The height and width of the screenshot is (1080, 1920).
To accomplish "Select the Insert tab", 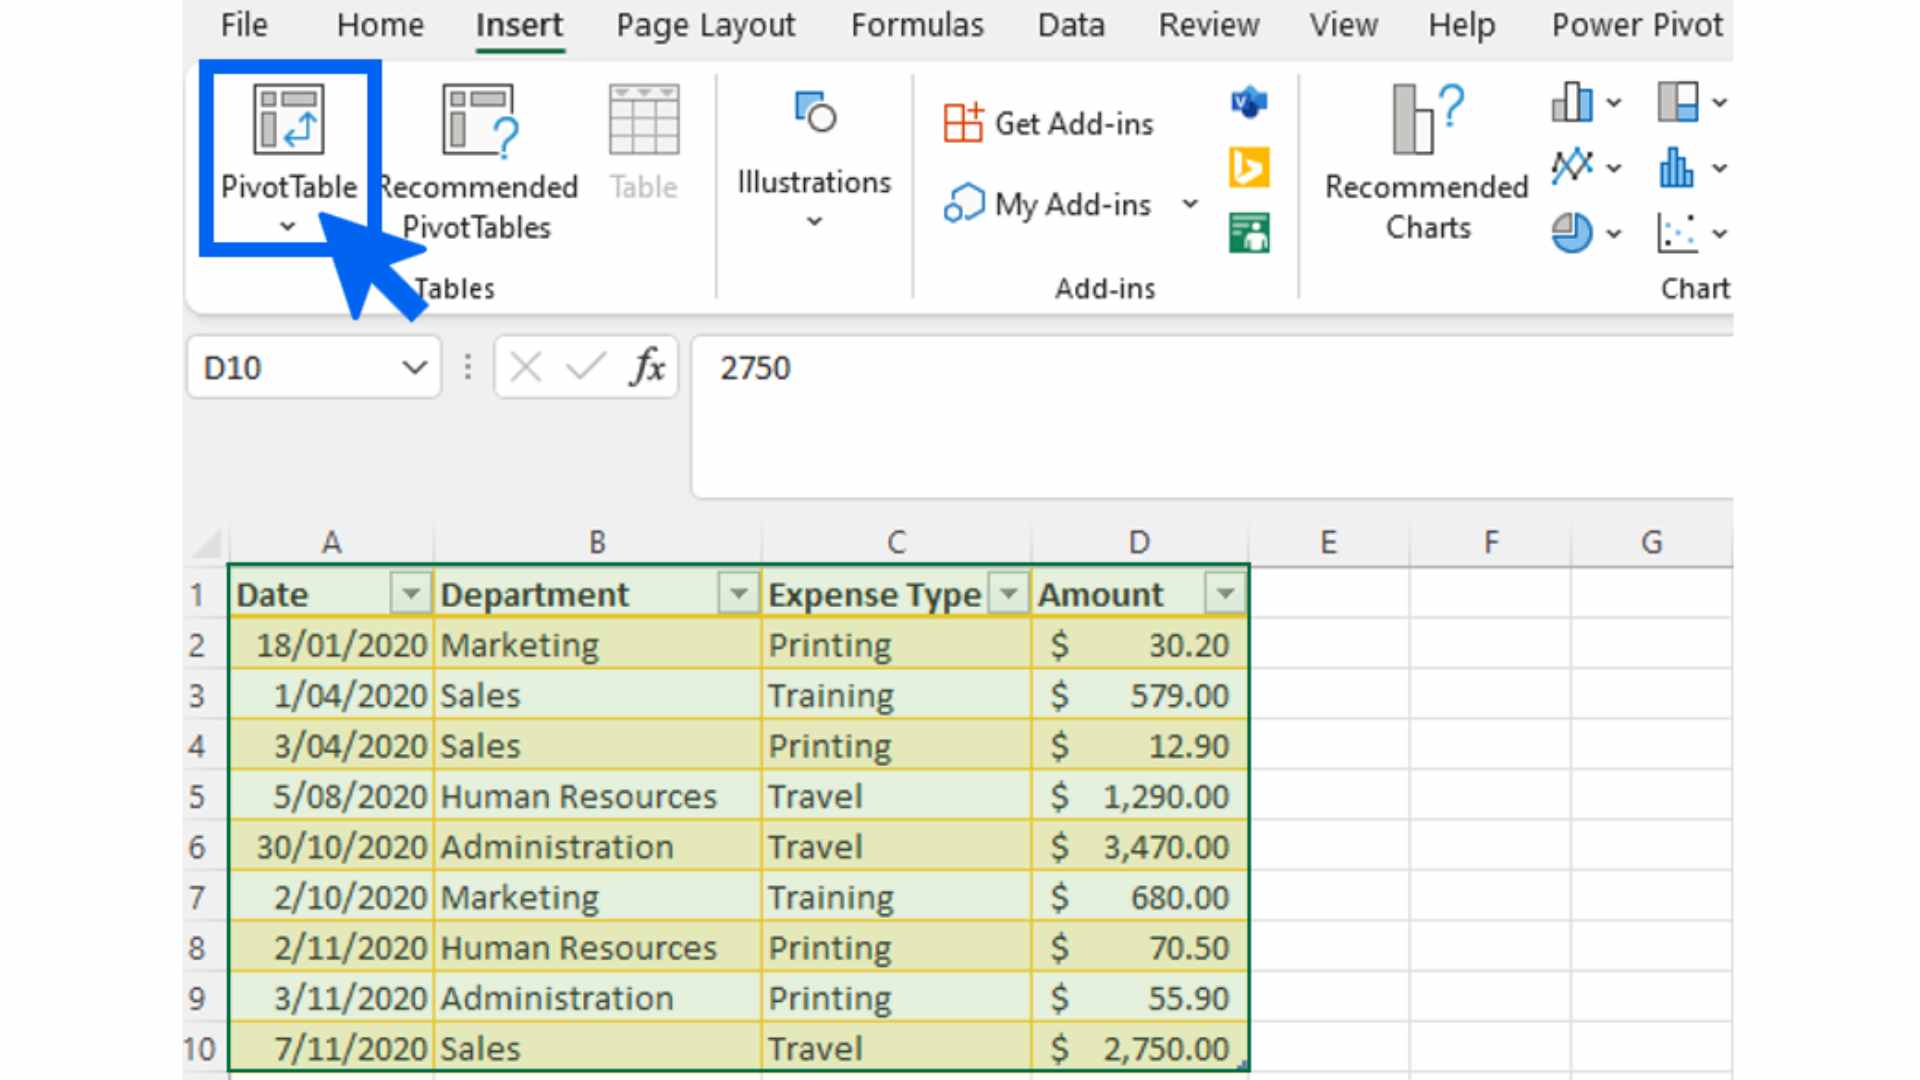I will tap(519, 25).
